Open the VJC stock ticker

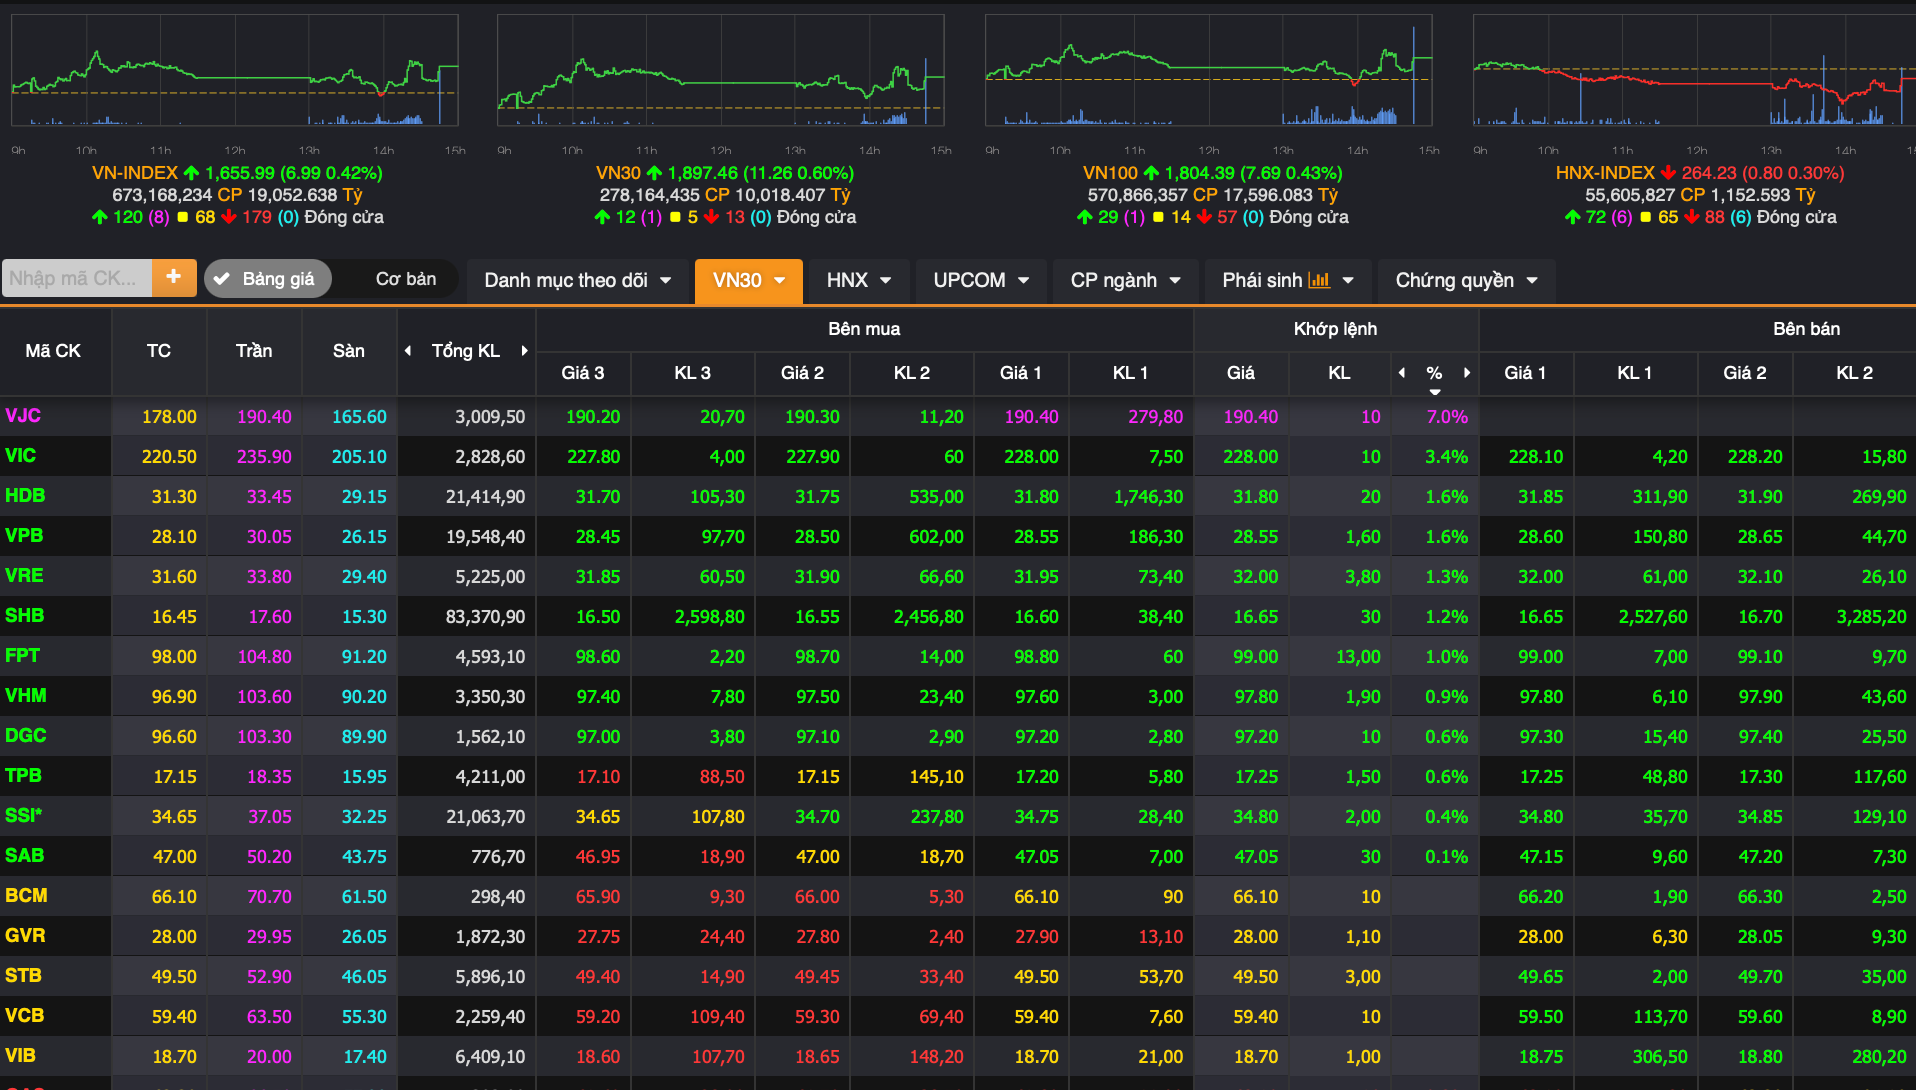click(23, 416)
